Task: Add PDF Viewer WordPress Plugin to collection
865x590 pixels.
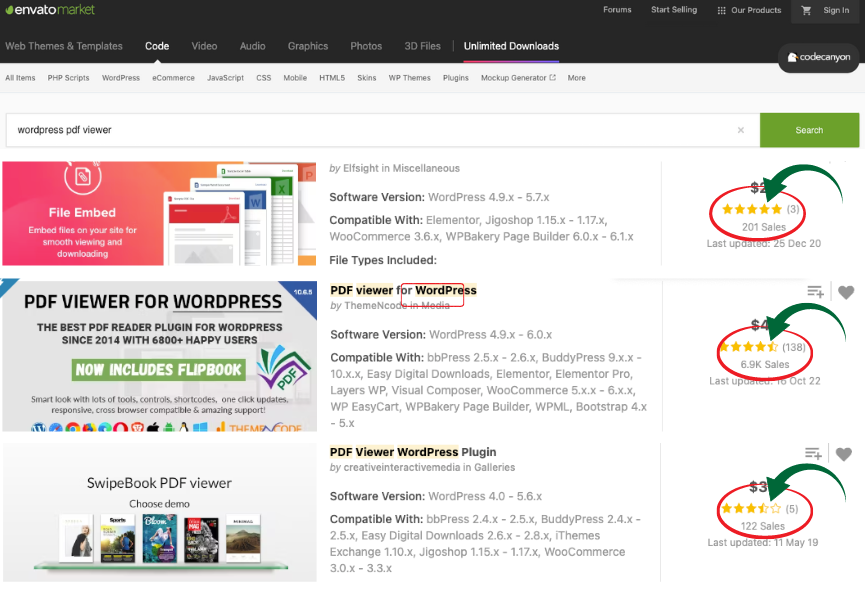Action: pos(813,454)
